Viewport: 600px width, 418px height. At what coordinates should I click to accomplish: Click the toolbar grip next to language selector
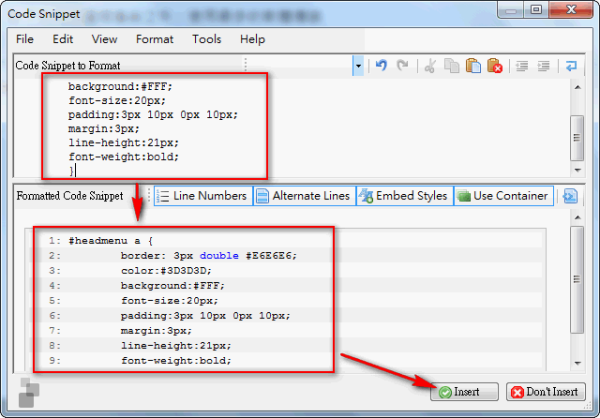pos(245,65)
